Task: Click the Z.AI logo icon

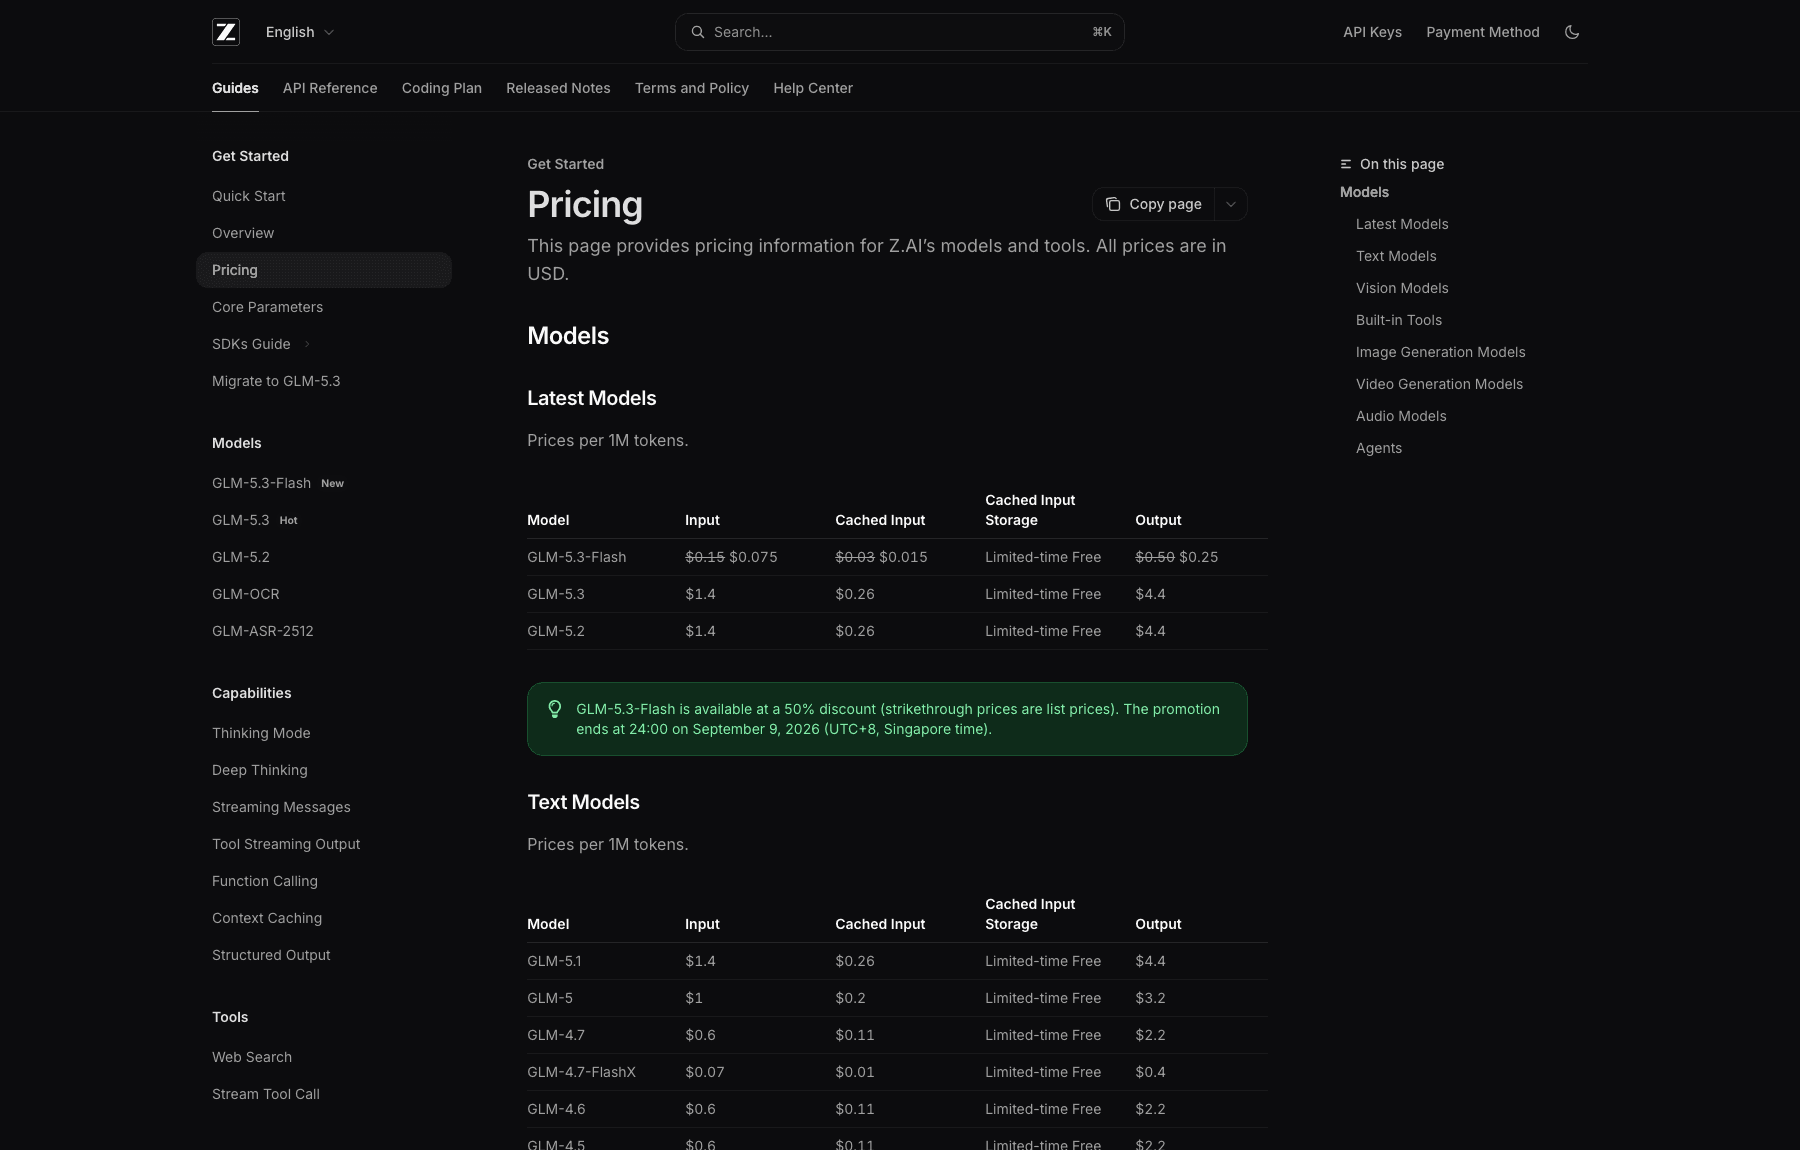Action: coord(226,32)
